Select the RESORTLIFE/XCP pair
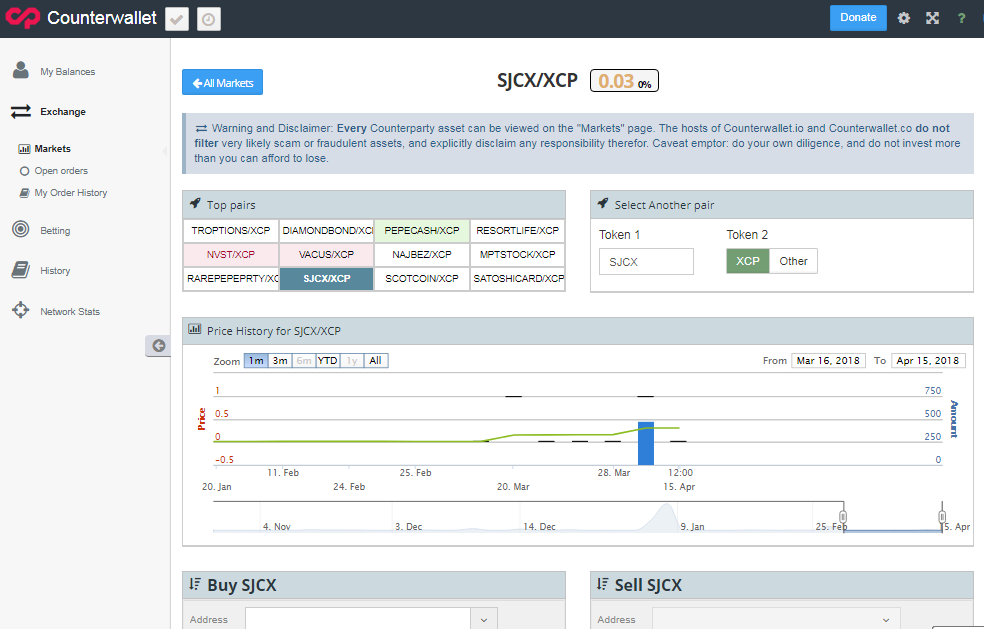This screenshot has width=984, height=629. tap(518, 230)
